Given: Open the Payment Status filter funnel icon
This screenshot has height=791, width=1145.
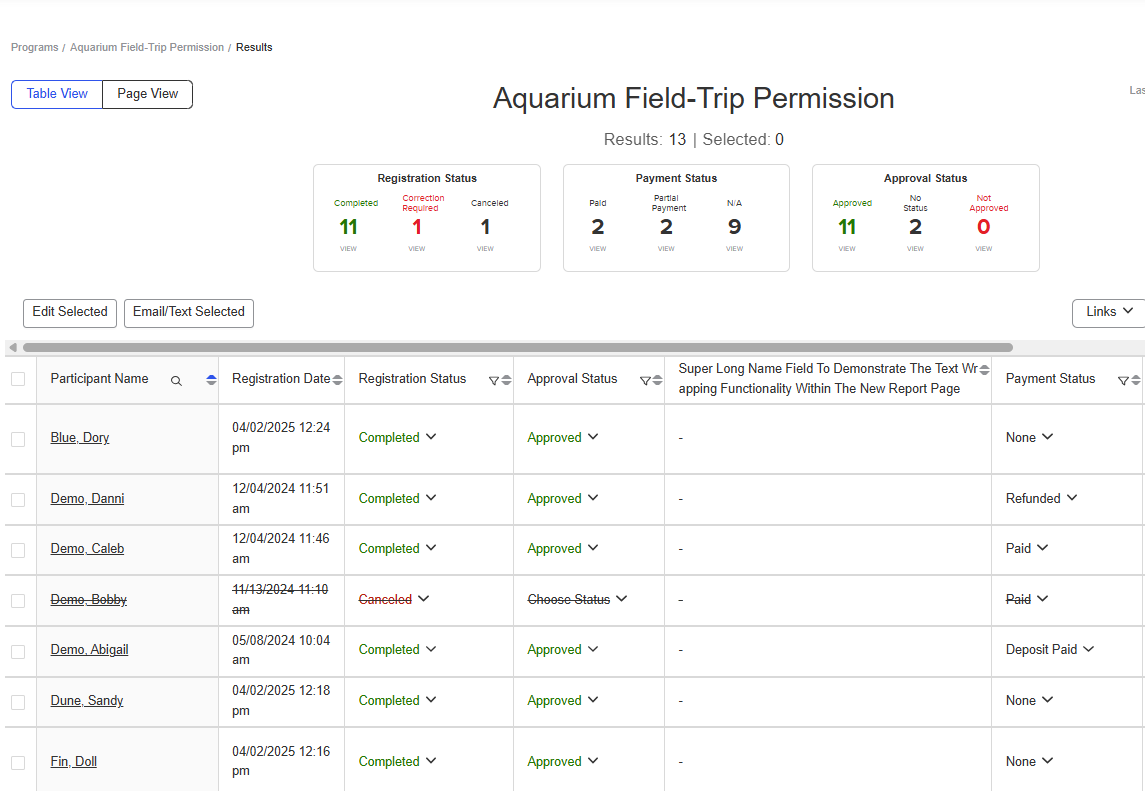Looking at the screenshot, I should 1123,381.
